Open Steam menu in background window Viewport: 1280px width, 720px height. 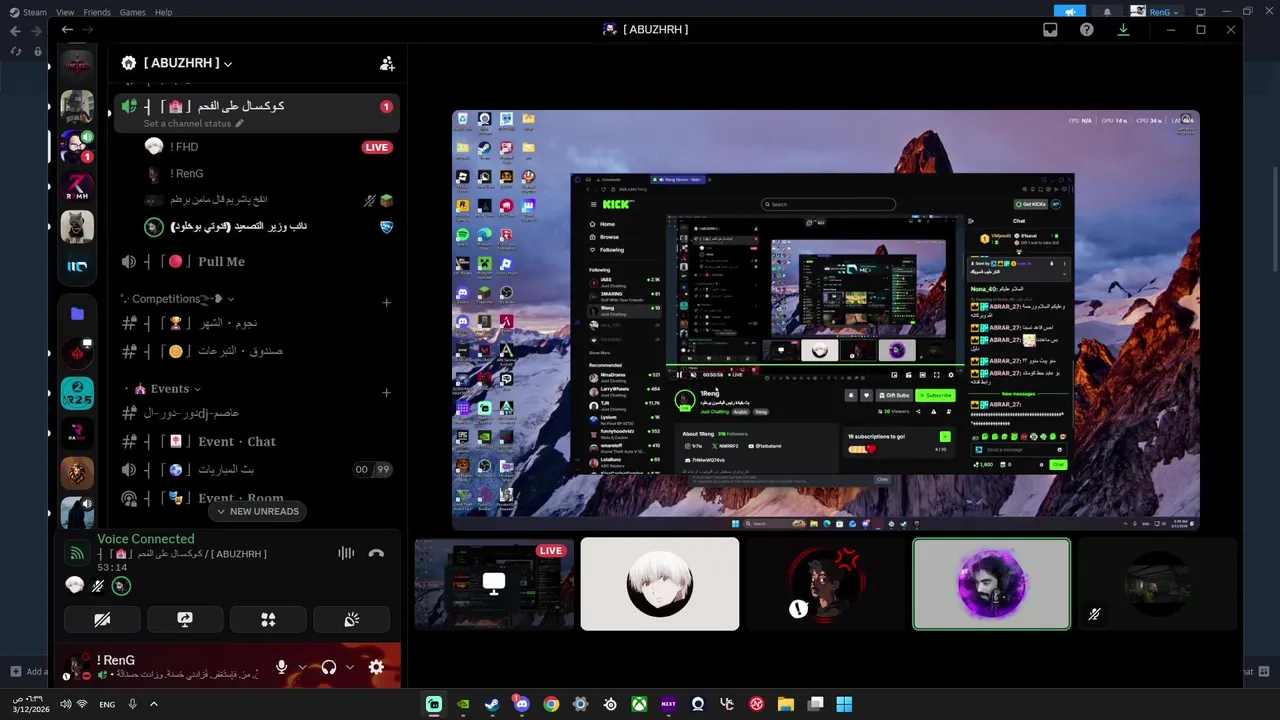tap(28, 12)
